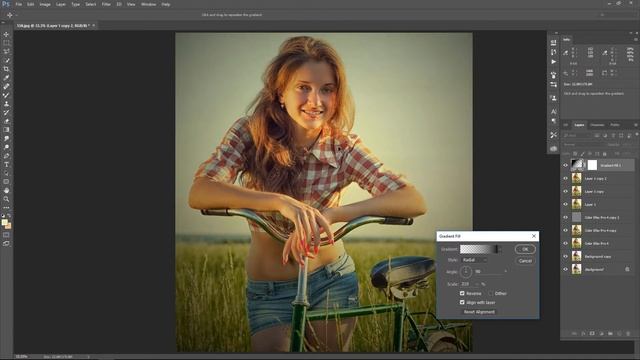Select the Eraser tool

pyautogui.click(x=6, y=121)
